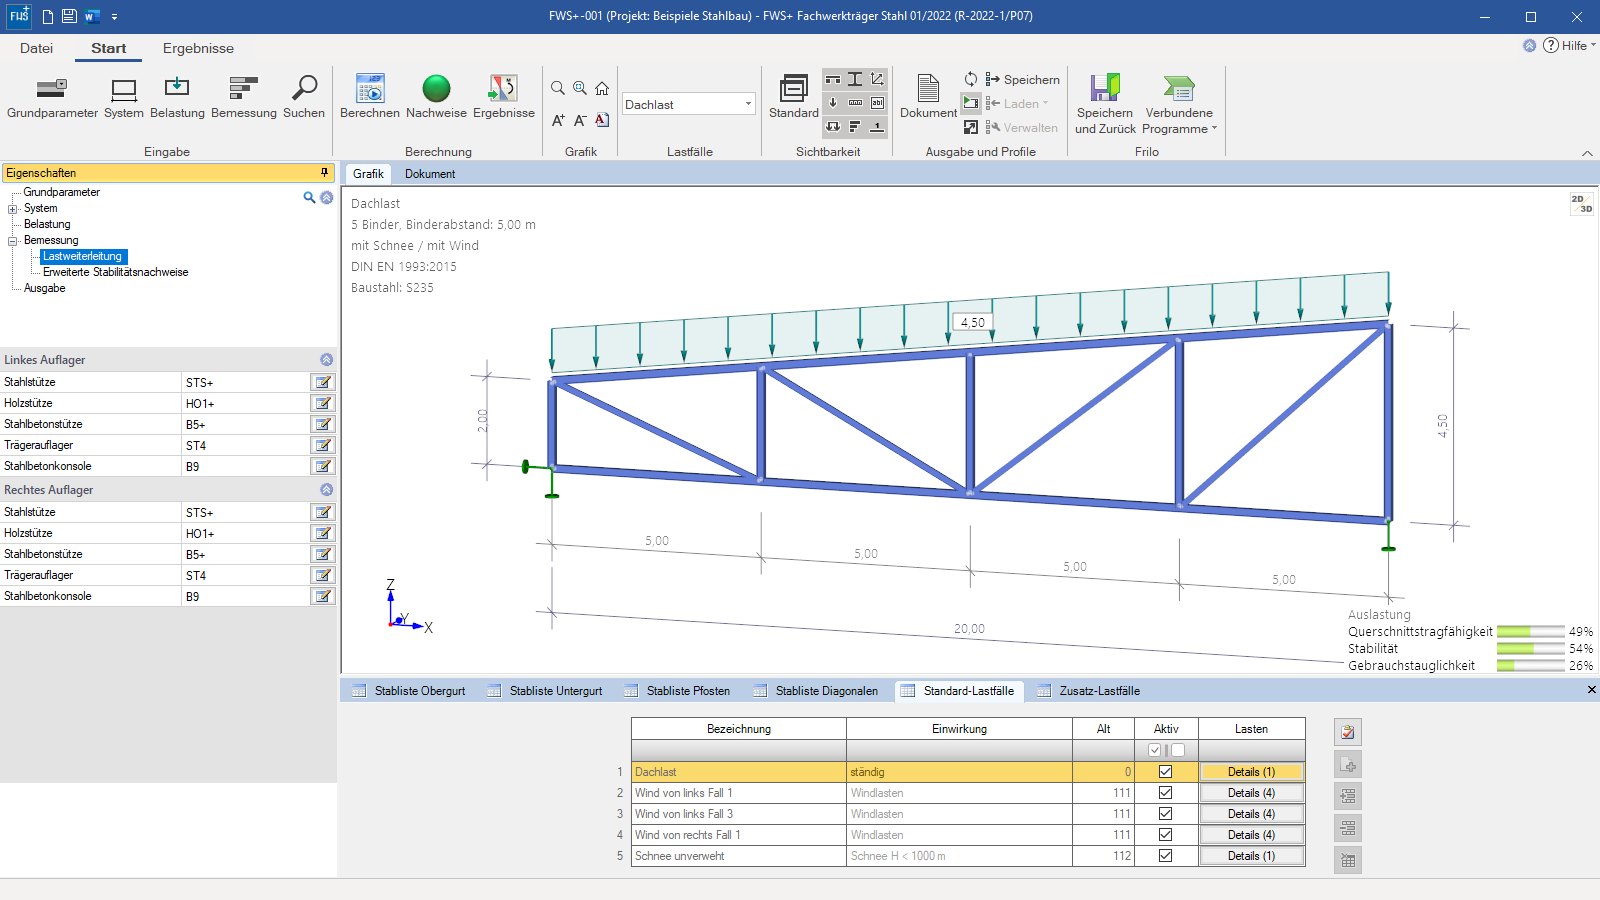Viewport: 1600px width, 900px height.
Task: Switch to the Ergebnisse ribbon tab
Action: click(x=198, y=48)
